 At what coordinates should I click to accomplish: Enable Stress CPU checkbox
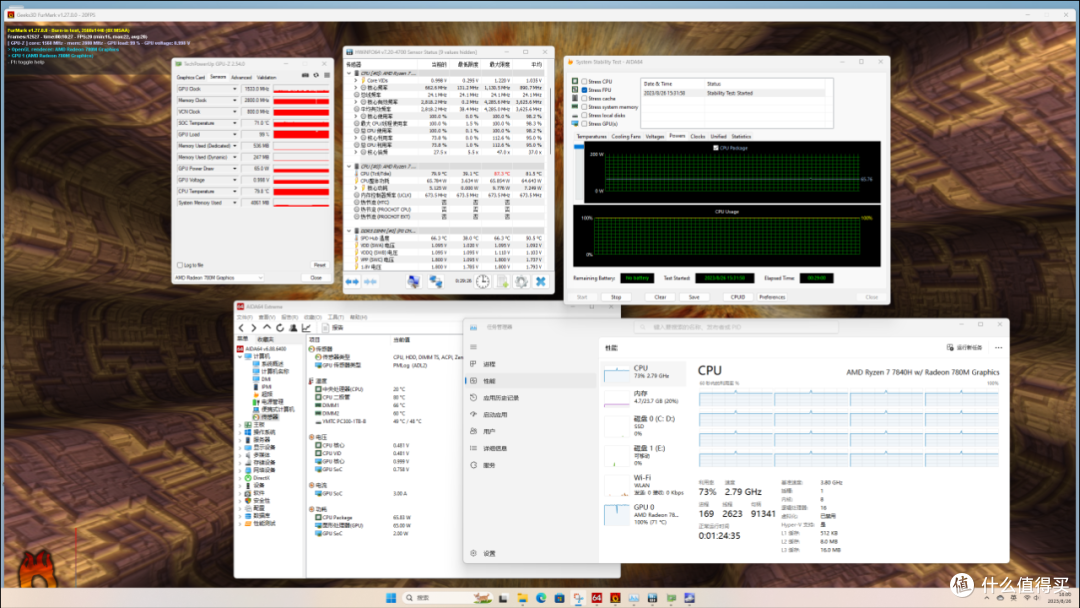pyautogui.click(x=584, y=81)
